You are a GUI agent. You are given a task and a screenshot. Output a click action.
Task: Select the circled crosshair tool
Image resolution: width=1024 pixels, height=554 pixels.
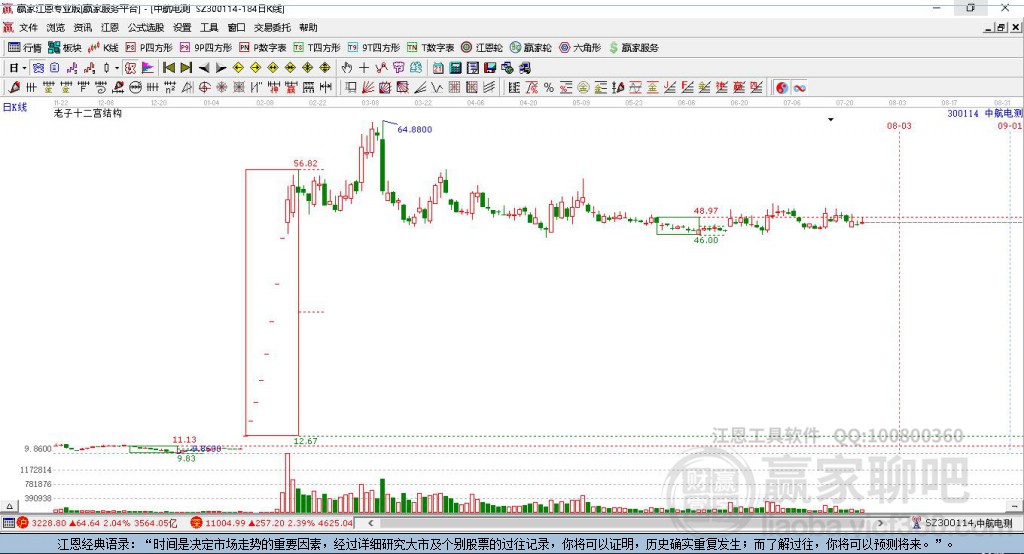pos(204,88)
